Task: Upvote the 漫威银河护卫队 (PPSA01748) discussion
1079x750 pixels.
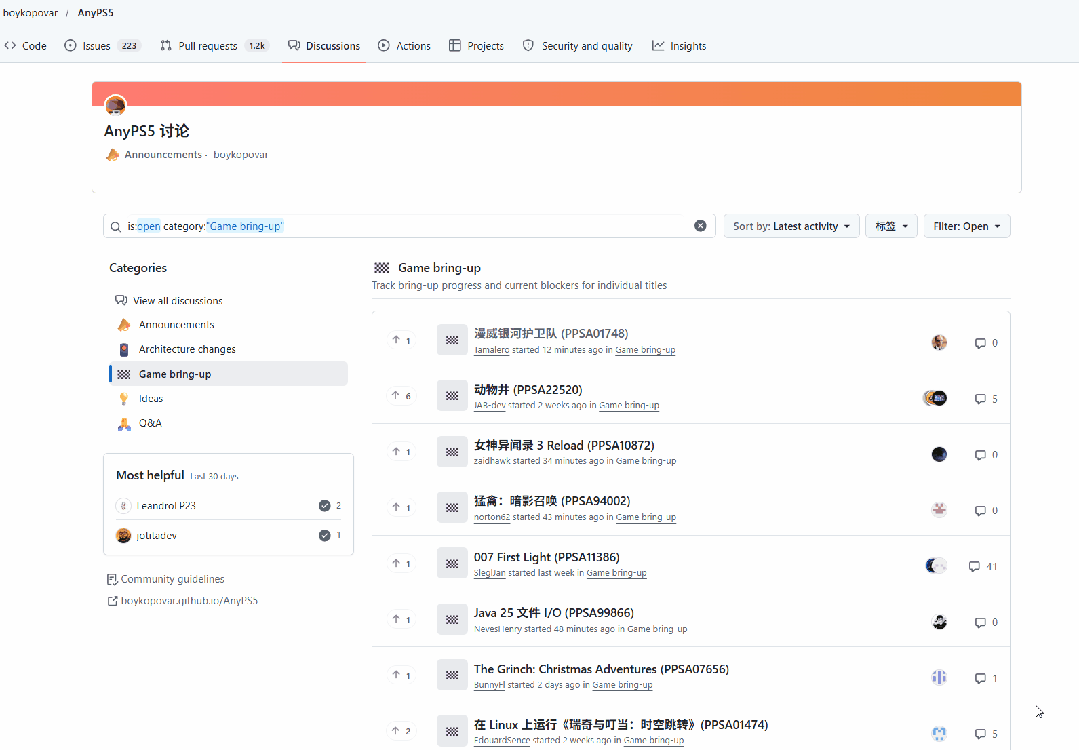Action: (401, 340)
